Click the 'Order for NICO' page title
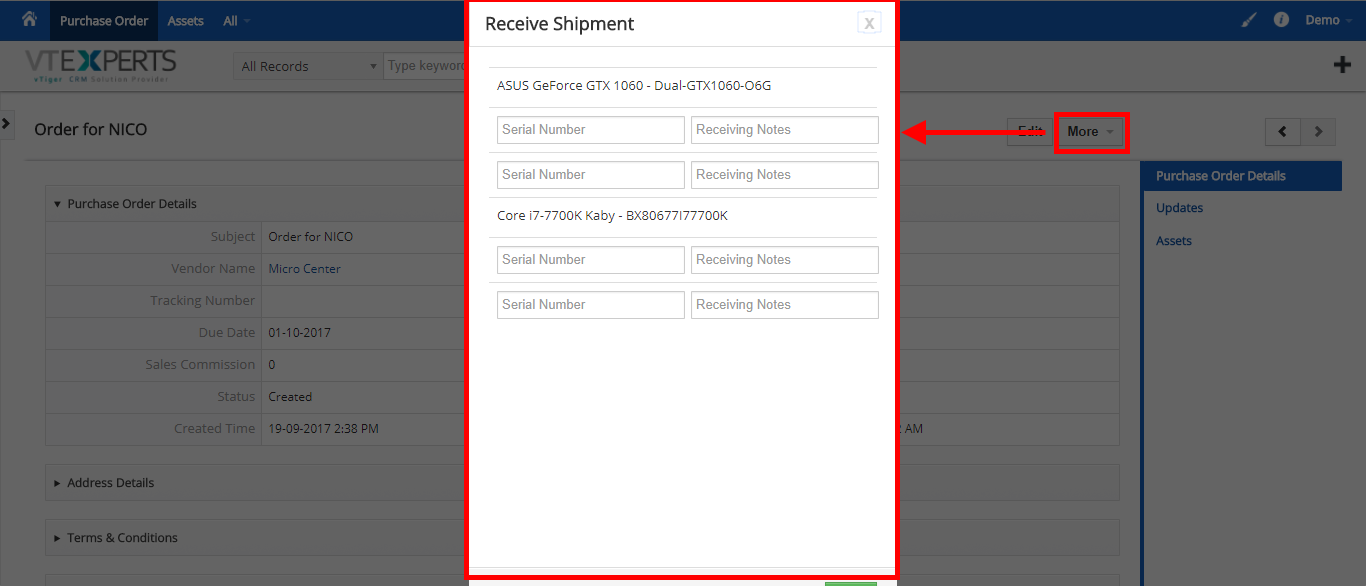1366x586 pixels. tap(91, 130)
